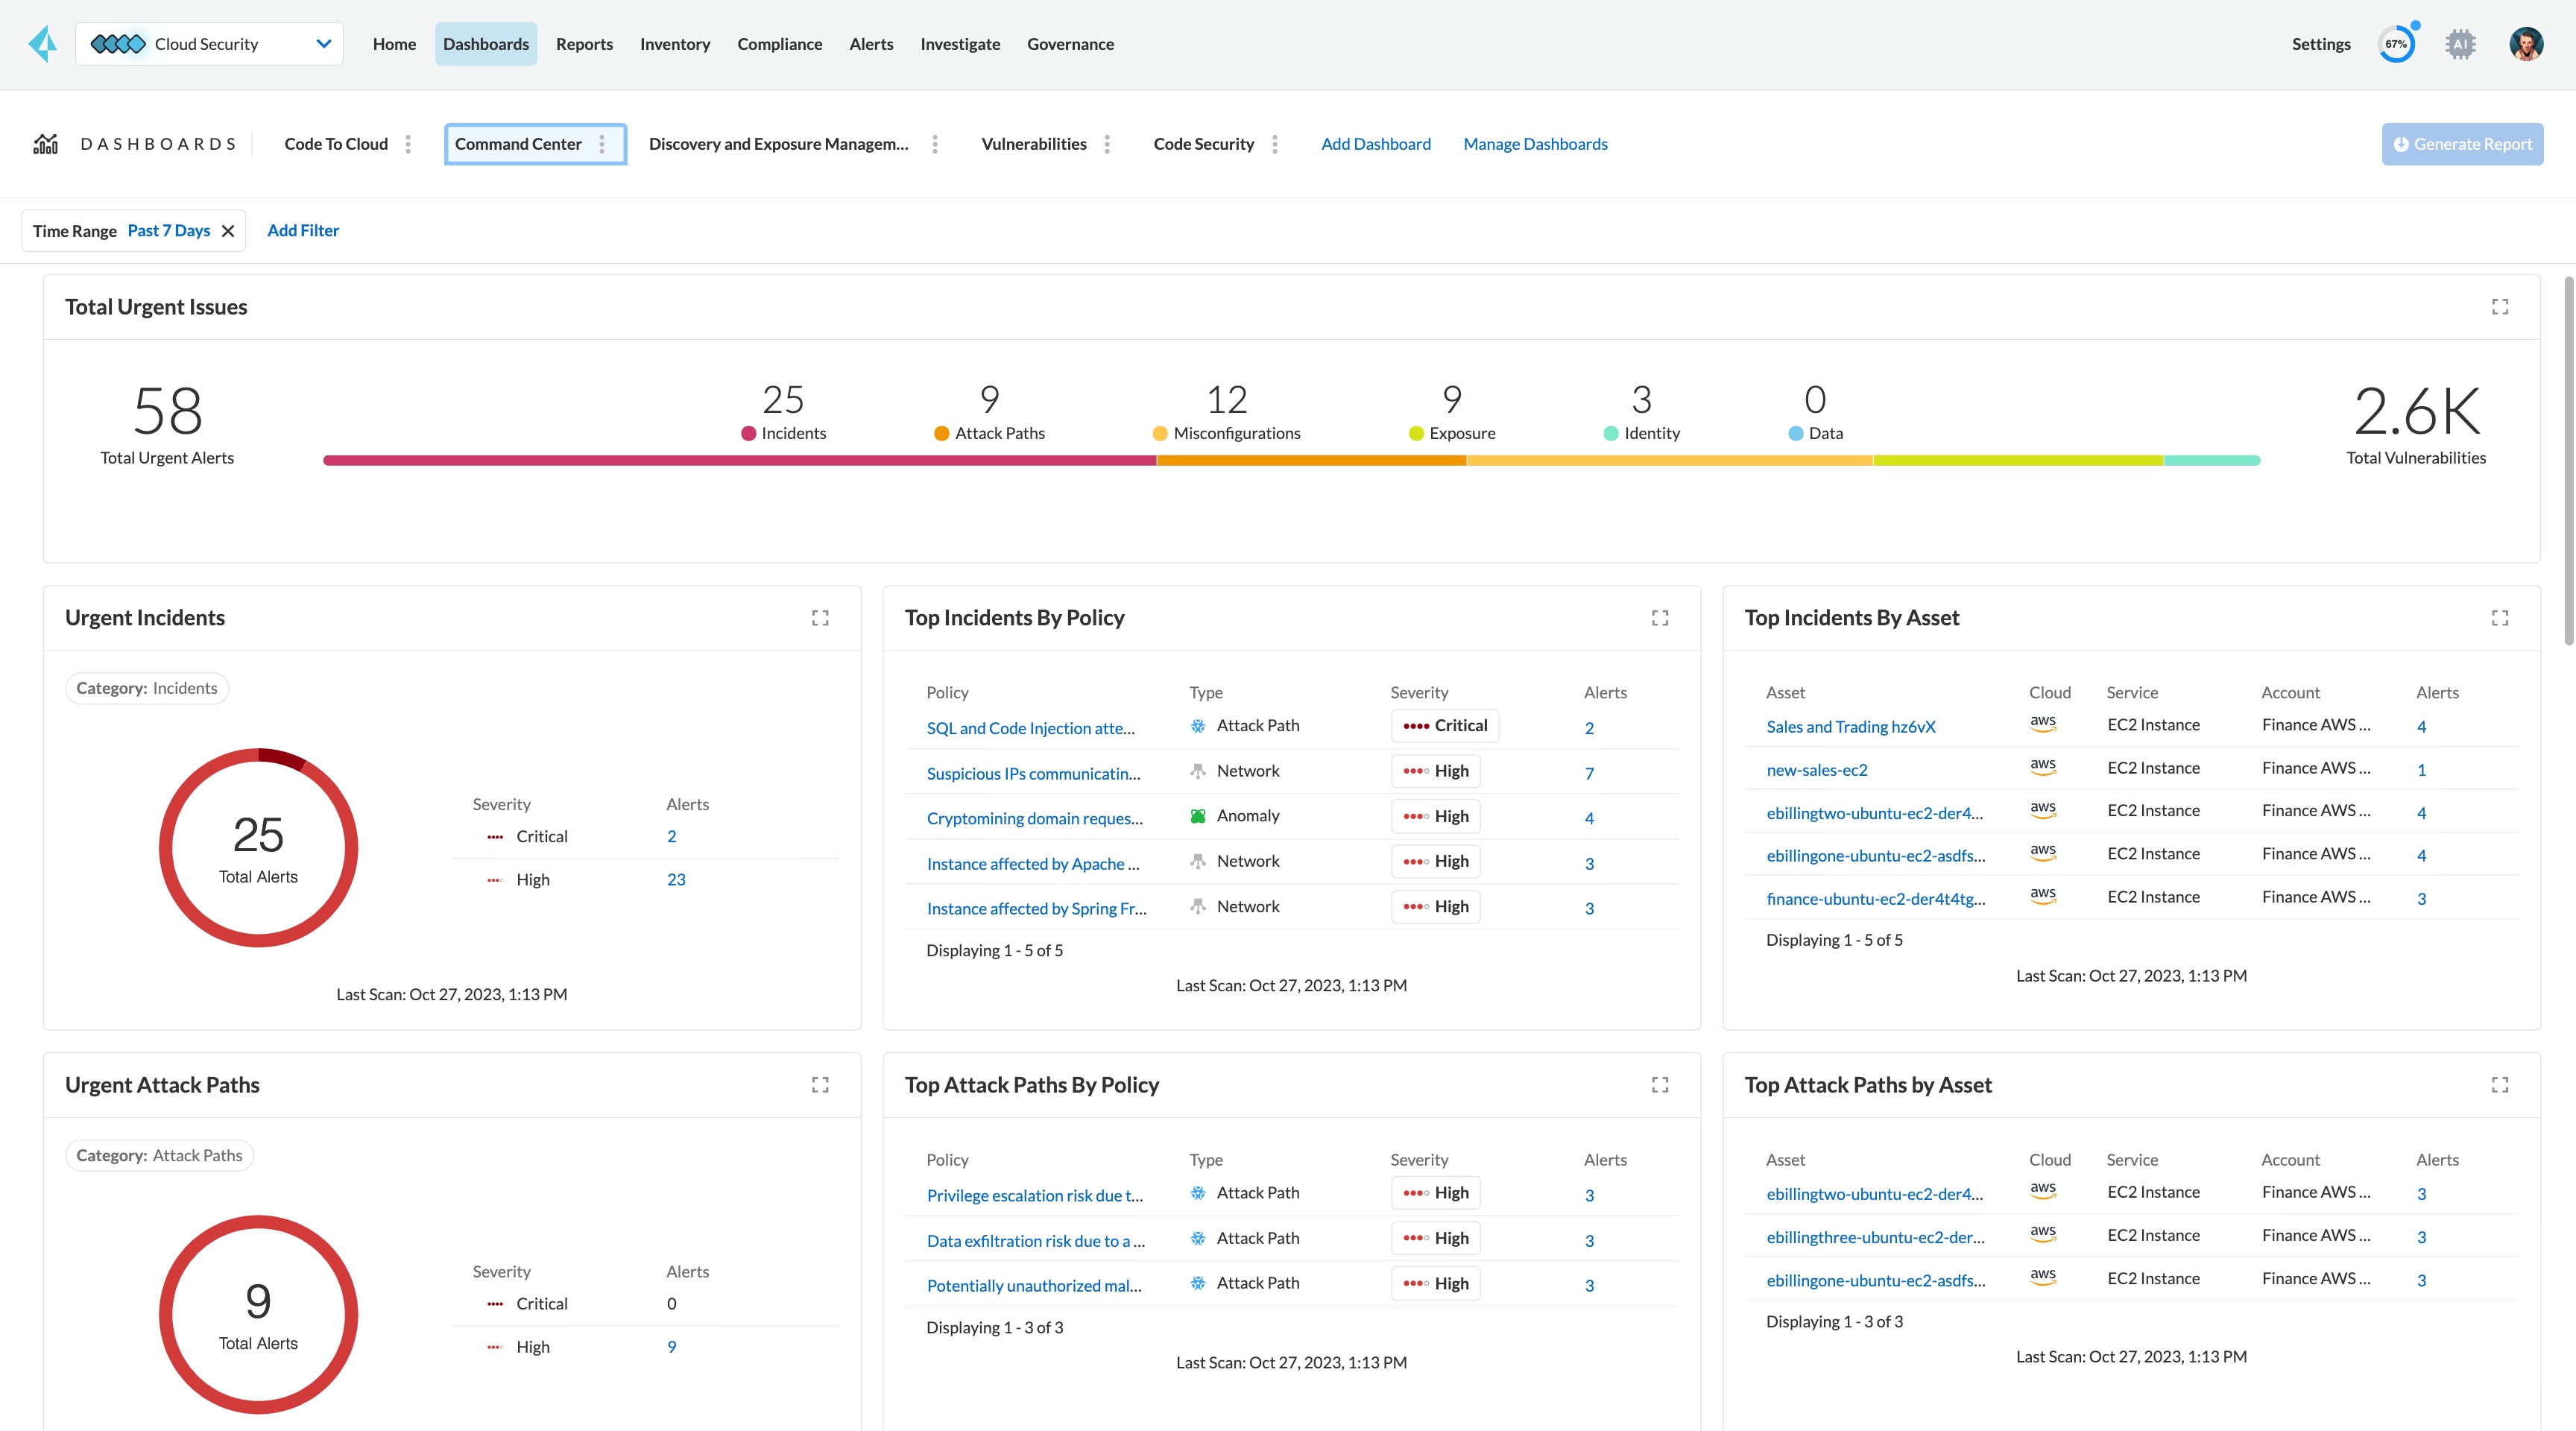The image size is (2576, 1431).
Task: Click Generate Report button
Action: [x=2461, y=143]
